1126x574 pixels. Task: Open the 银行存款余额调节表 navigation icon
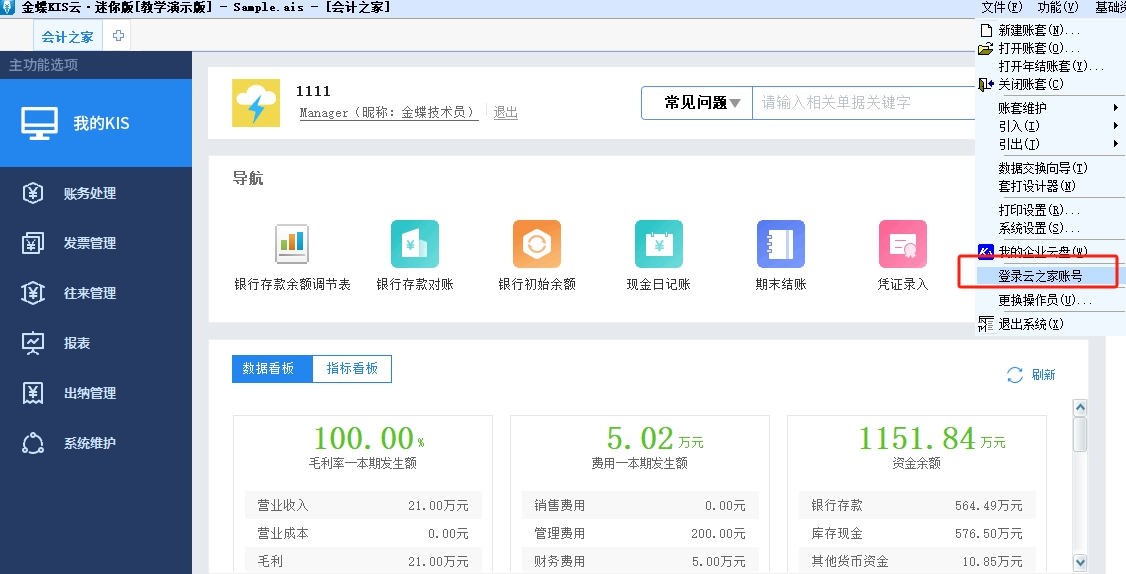[292, 244]
